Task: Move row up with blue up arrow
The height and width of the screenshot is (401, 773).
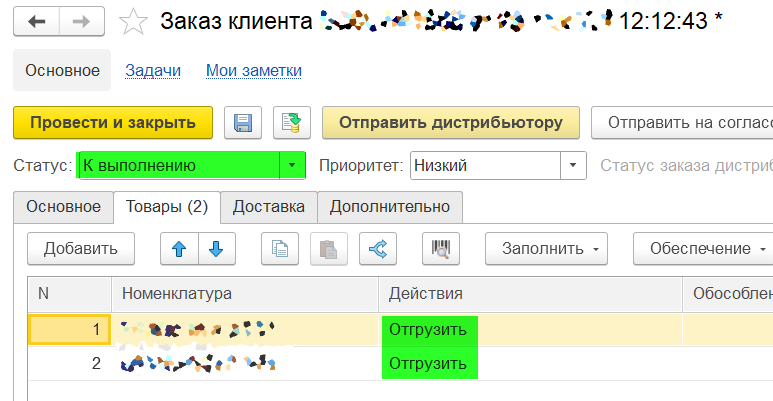Action: (x=179, y=249)
